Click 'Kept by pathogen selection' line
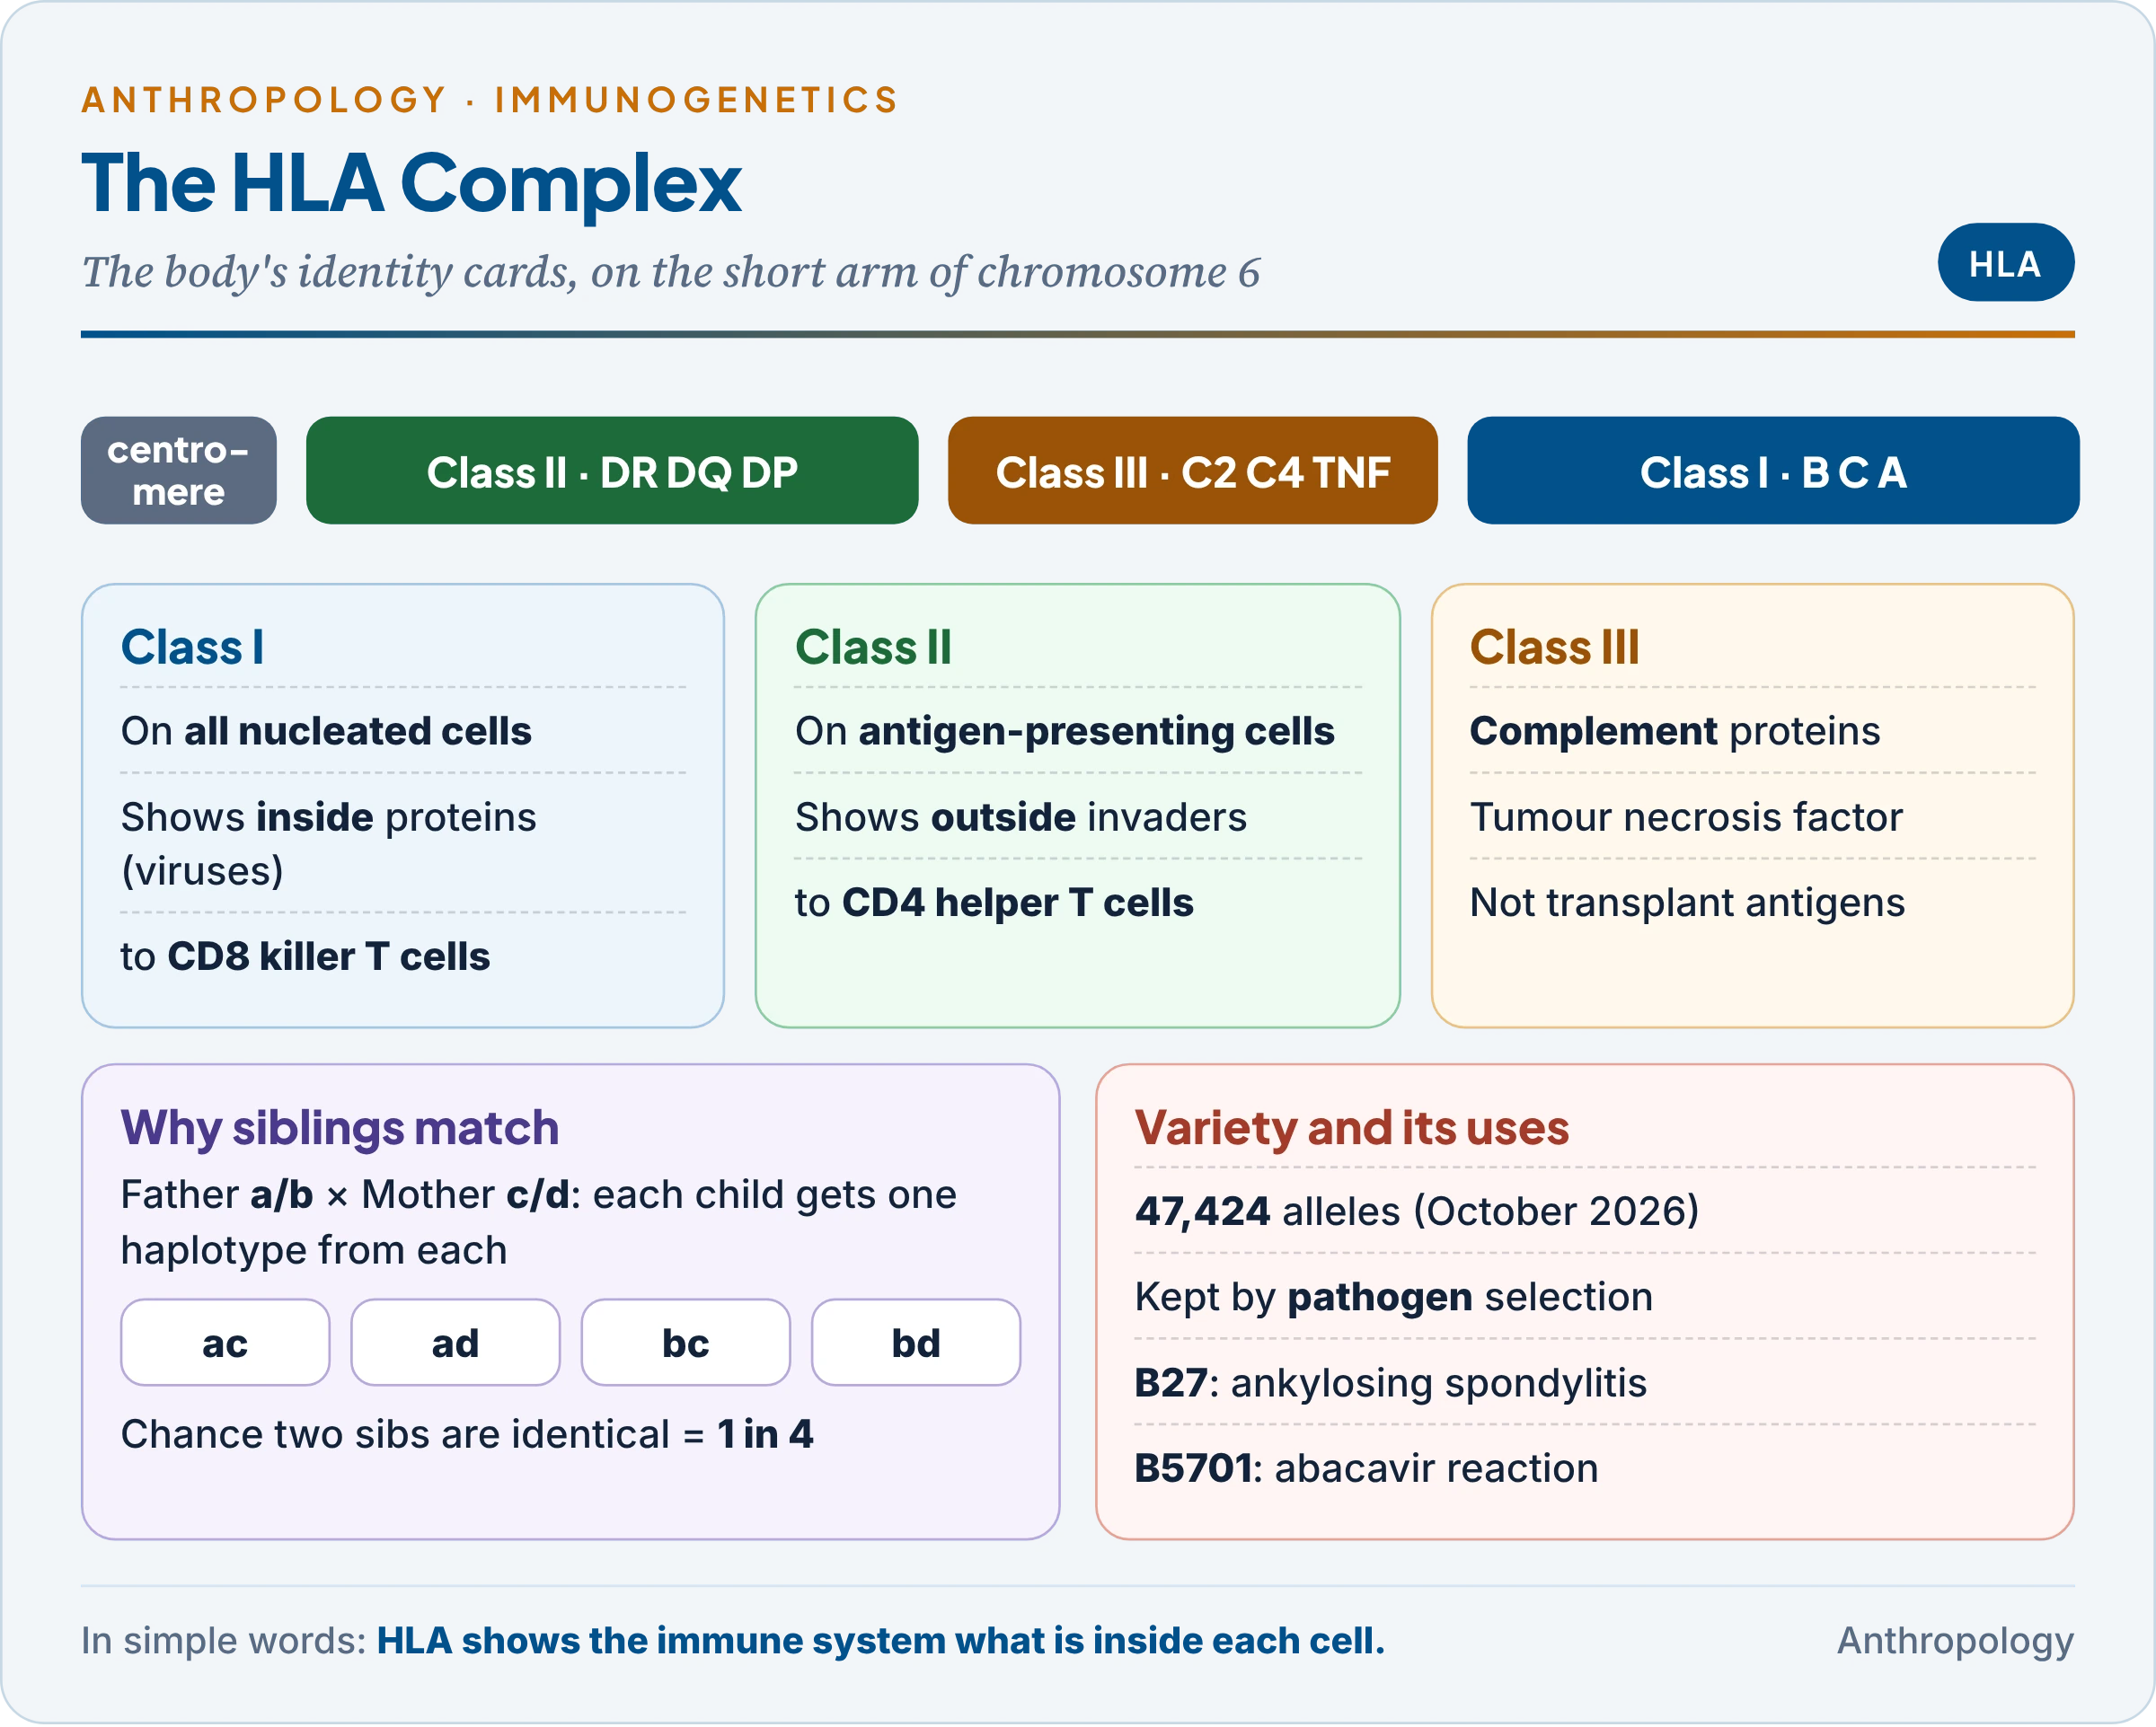This screenshot has width=2156, height=1727. (1393, 1297)
